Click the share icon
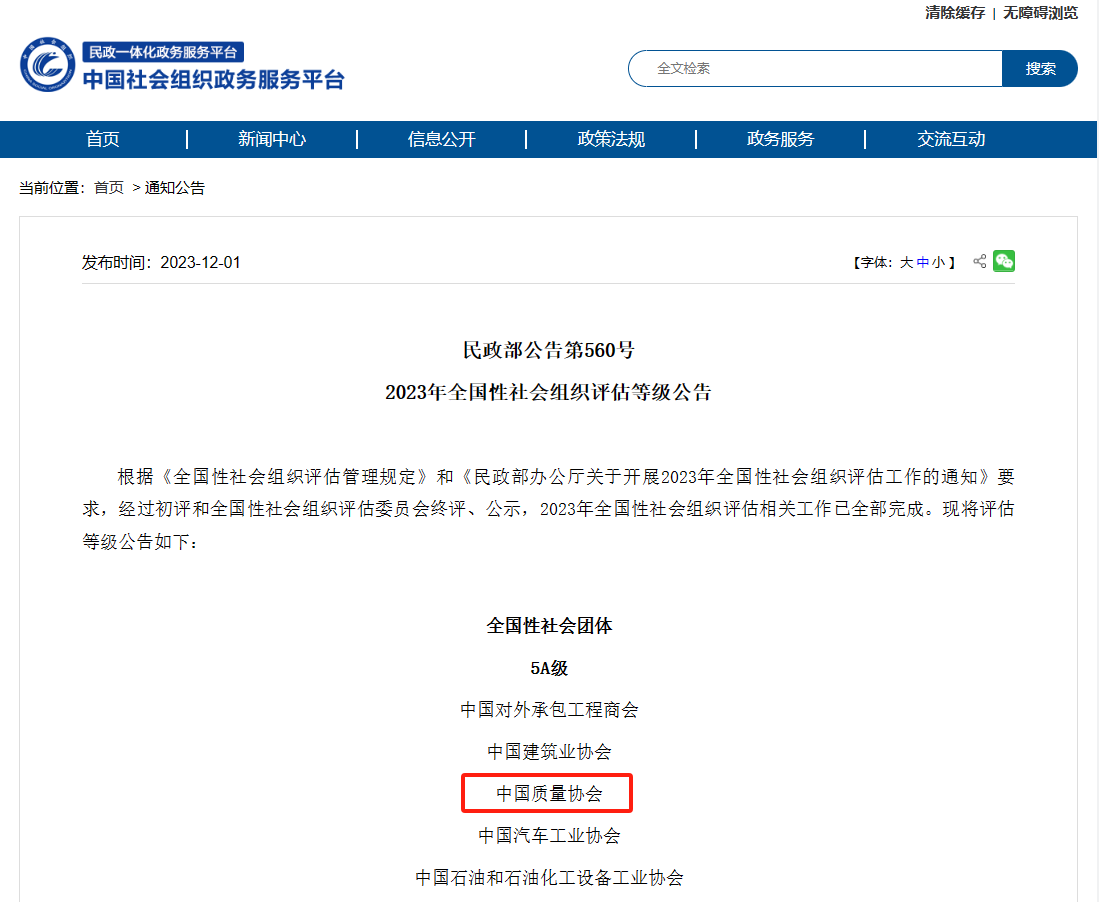Screen dimensions: 1099x902 (979, 262)
